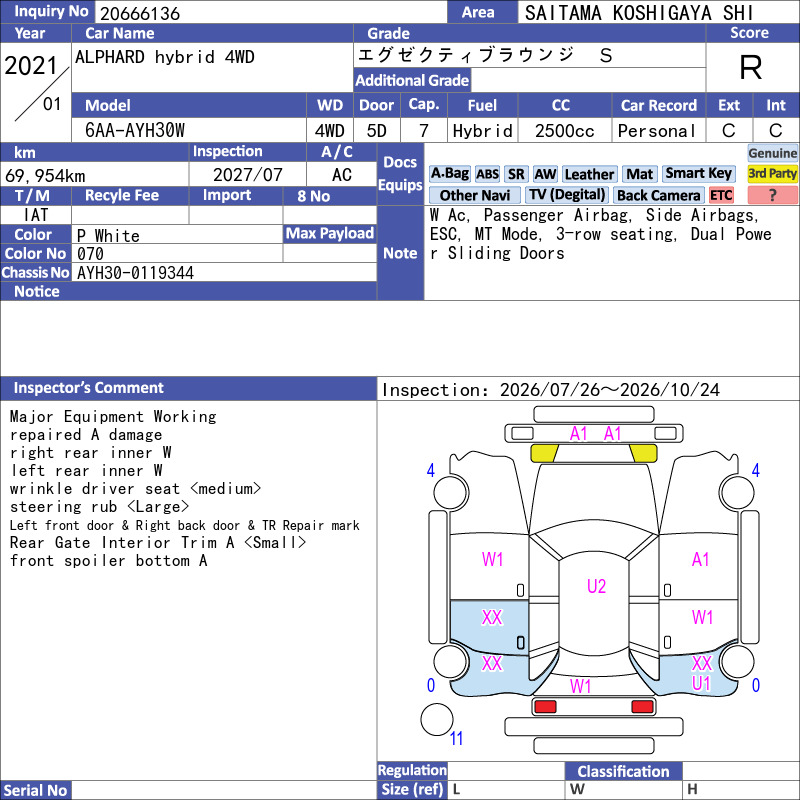Click the W1 mark on rear bumper
The image size is (800, 800).
pyautogui.click(x=581, y=686)
